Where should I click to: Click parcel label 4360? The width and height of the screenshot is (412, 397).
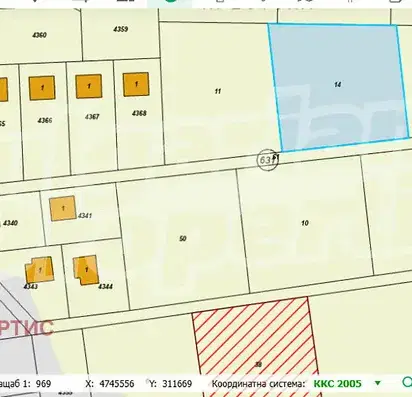39,35
